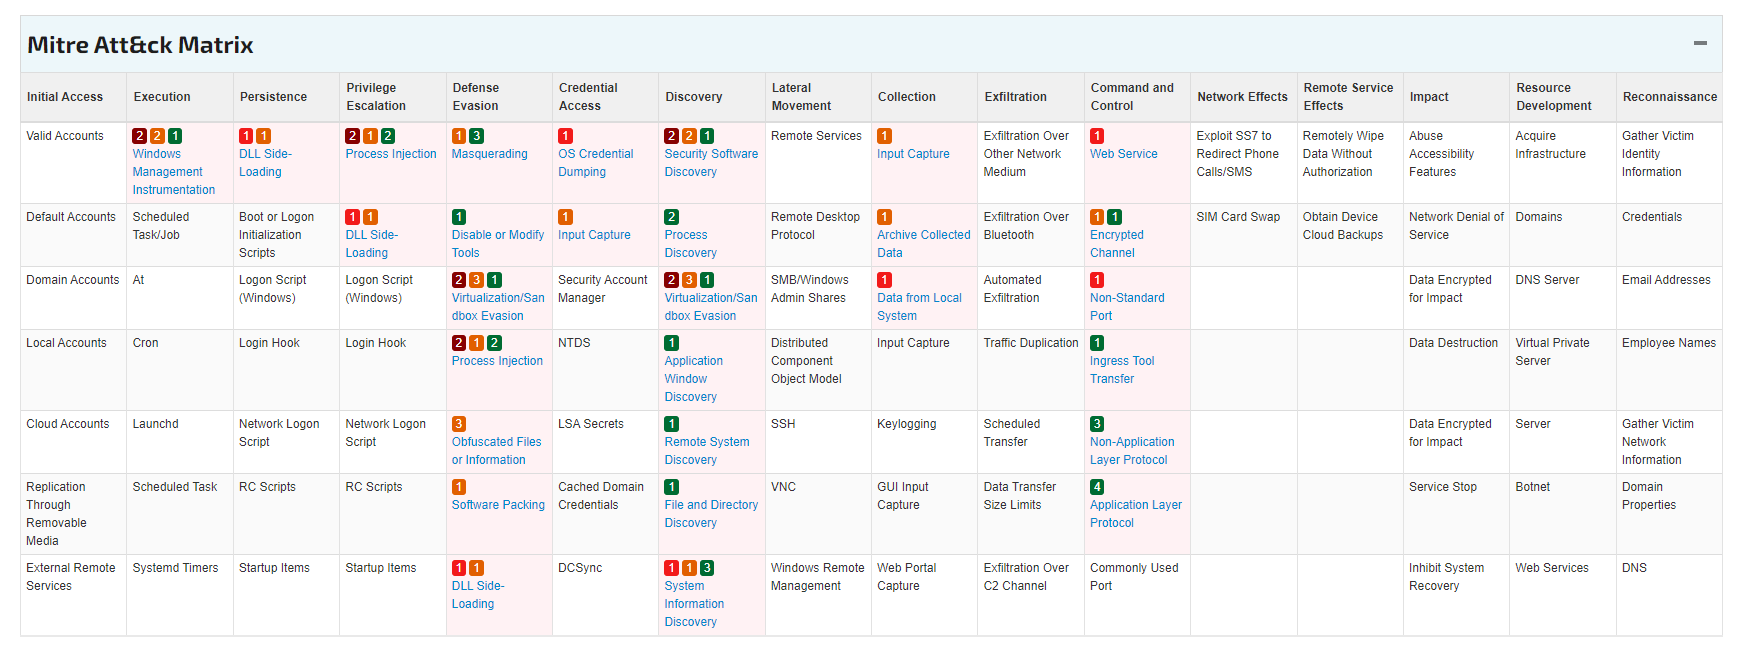The image size is (1751, 670).
Task: Open the Process Discovery link
Action: tap(690, 244)
